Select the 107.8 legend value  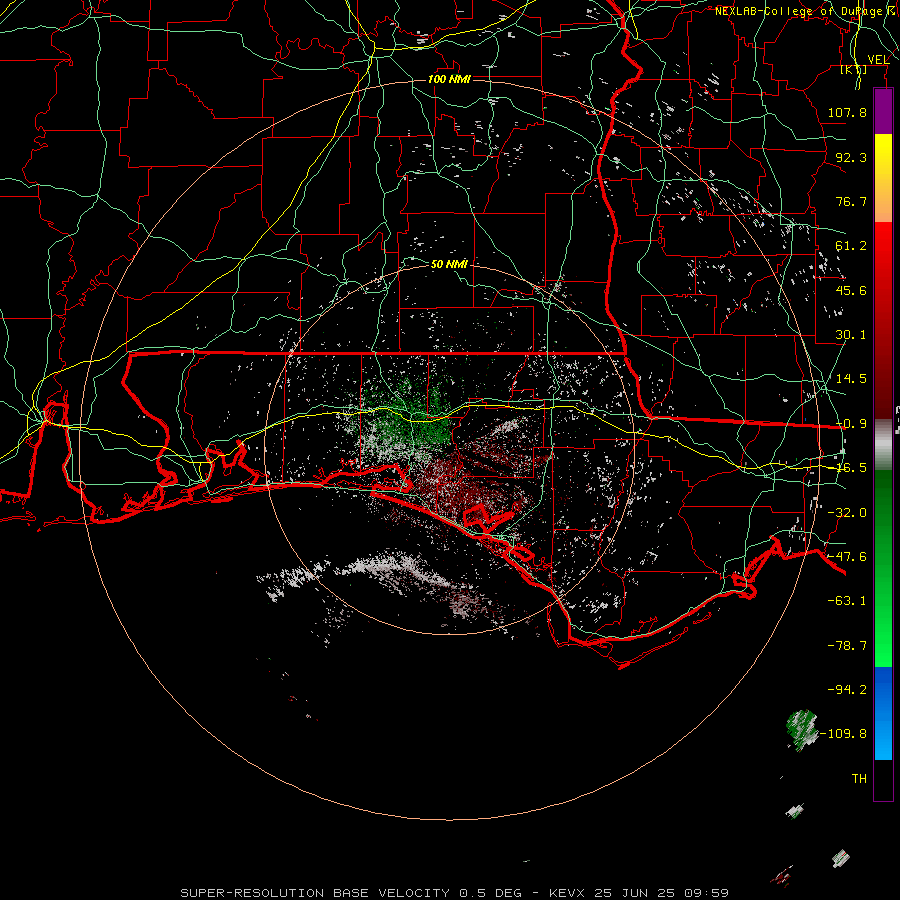(x=847, y=112)
